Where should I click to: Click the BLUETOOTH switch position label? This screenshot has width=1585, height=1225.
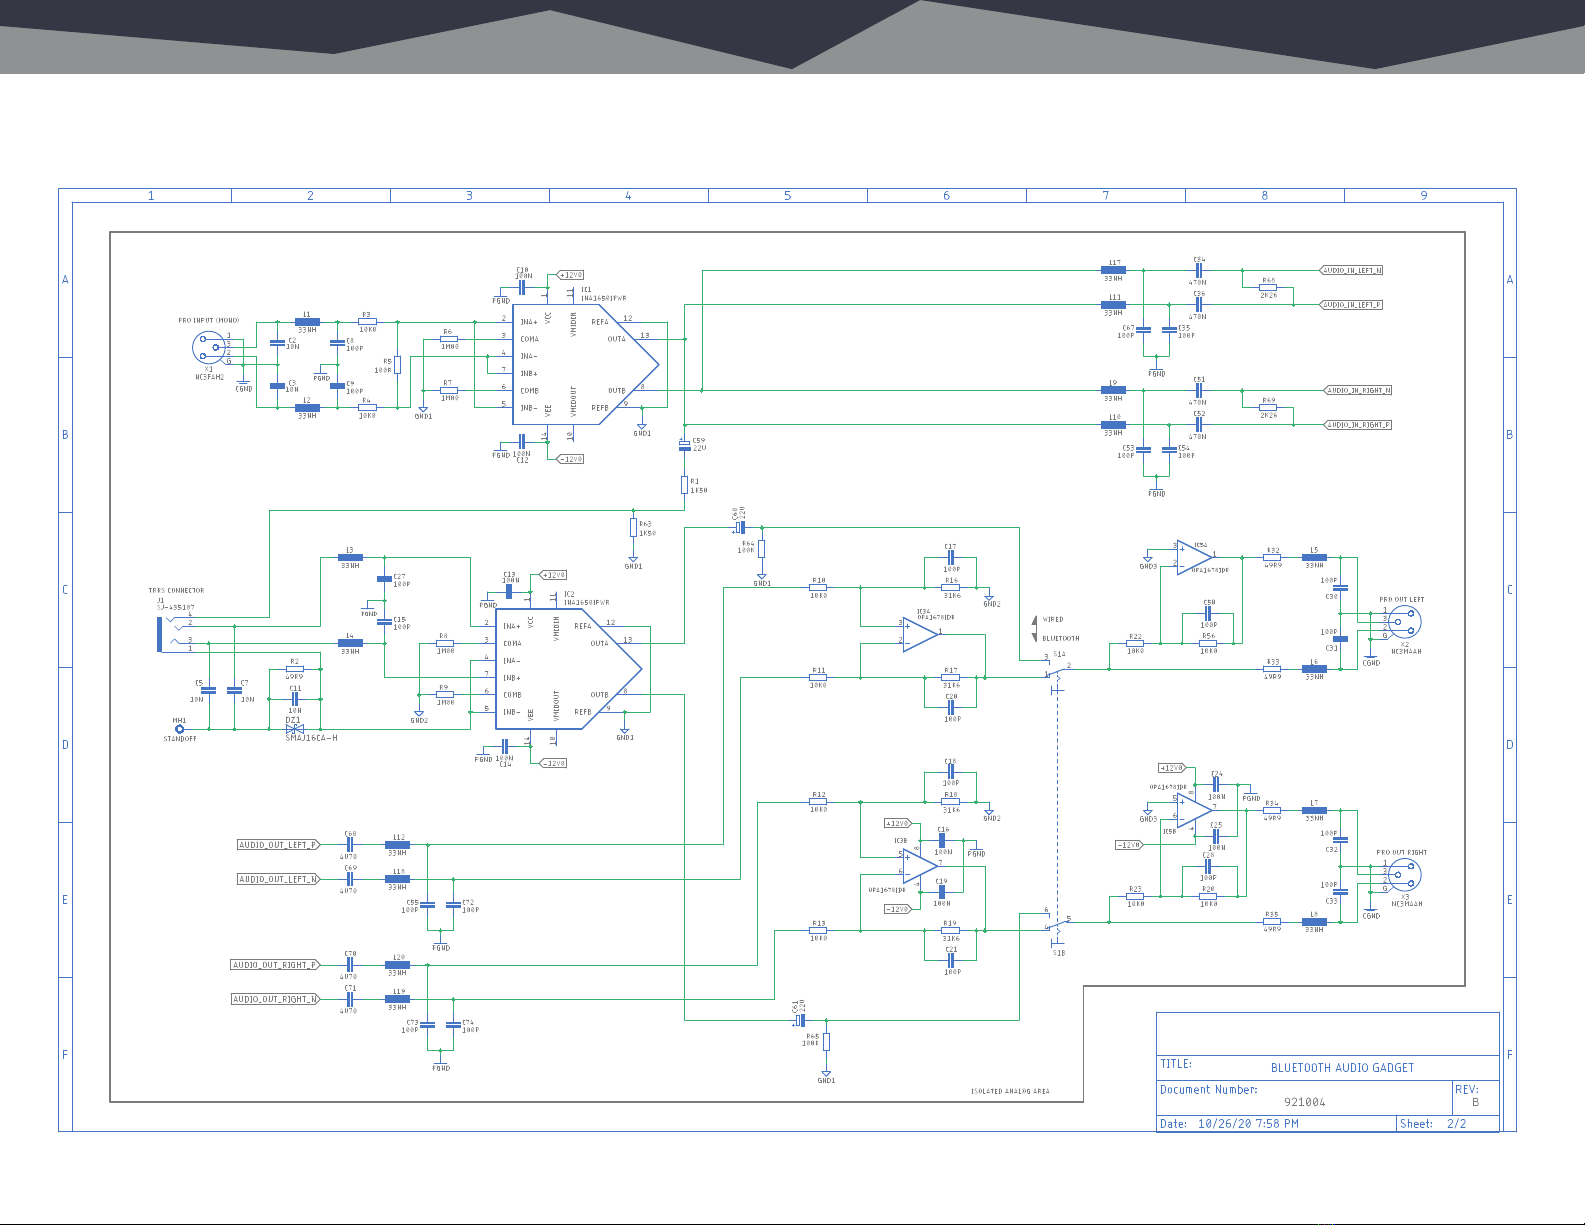1061,638
